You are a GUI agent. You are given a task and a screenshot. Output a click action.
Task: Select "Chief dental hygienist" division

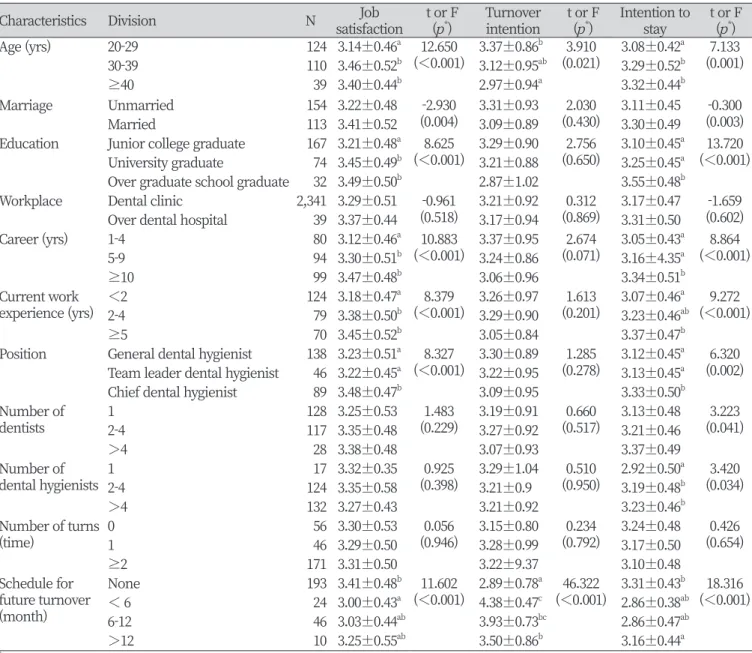172,393
